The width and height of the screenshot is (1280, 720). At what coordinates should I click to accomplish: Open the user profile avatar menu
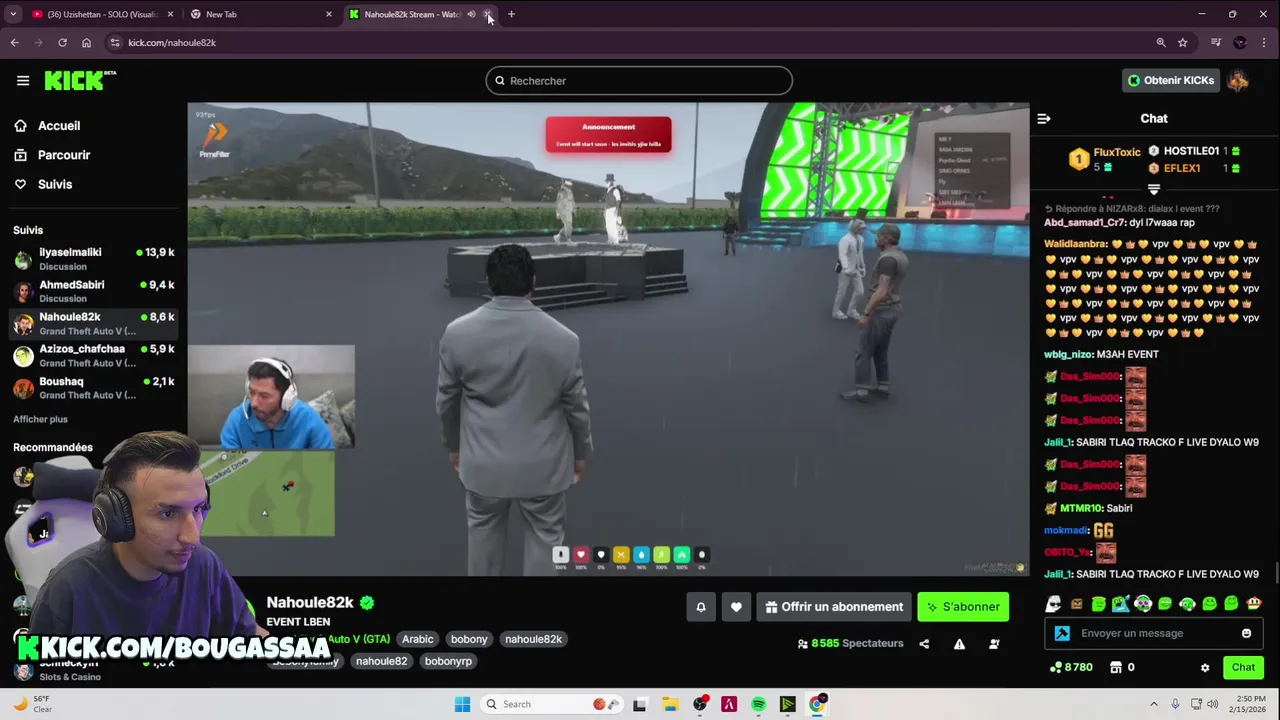click(x=1238, y=81)
